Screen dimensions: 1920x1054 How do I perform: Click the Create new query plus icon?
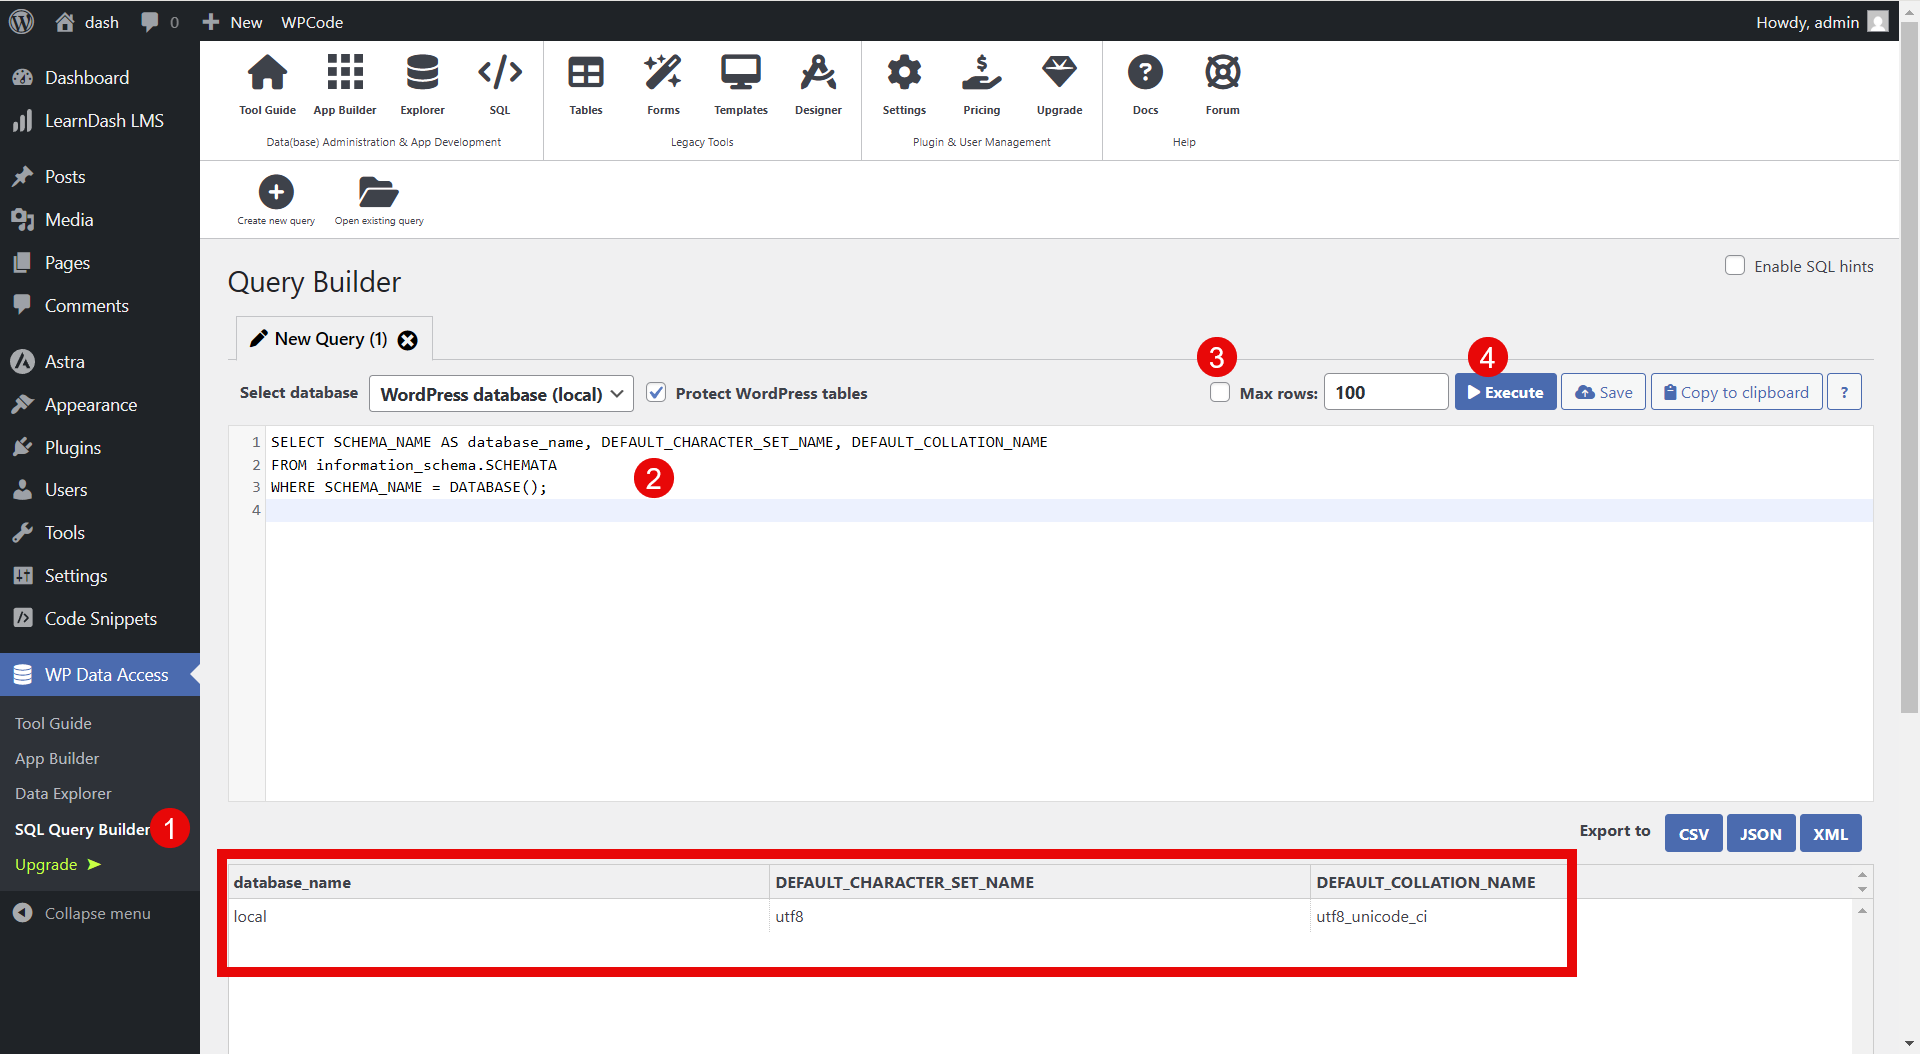[276, 192]
